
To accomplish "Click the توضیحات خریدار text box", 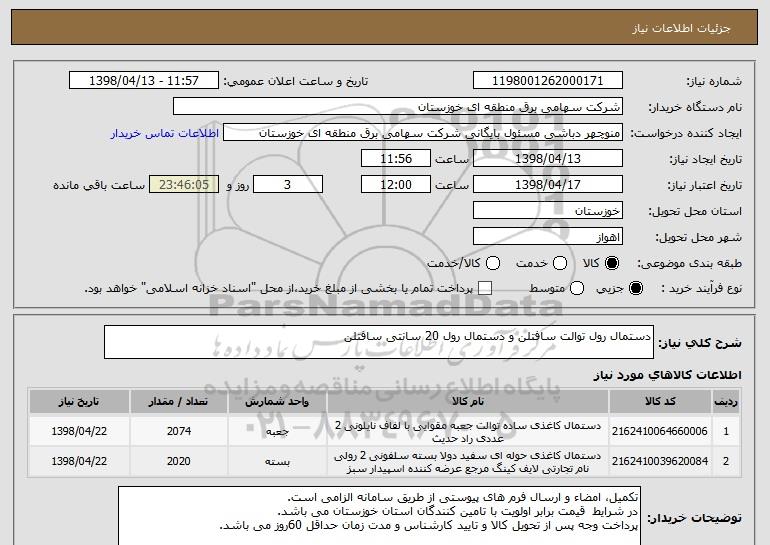I will click(x=379, y=516).
